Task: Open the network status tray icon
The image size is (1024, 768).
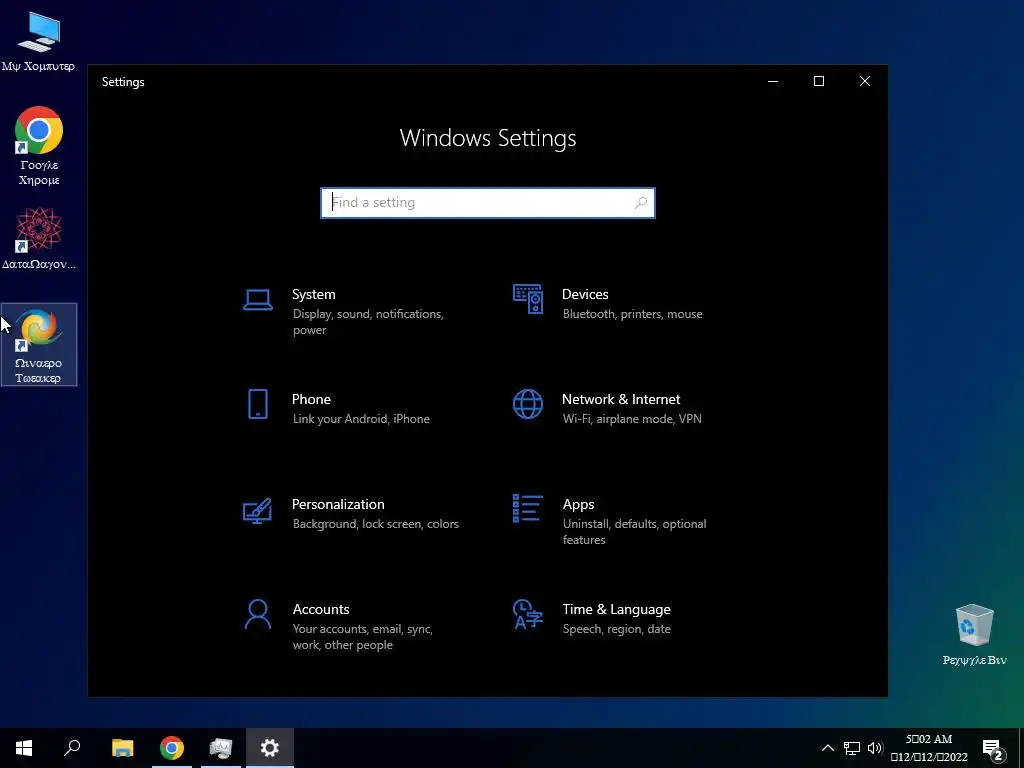Action: click(x=852, y=748)
